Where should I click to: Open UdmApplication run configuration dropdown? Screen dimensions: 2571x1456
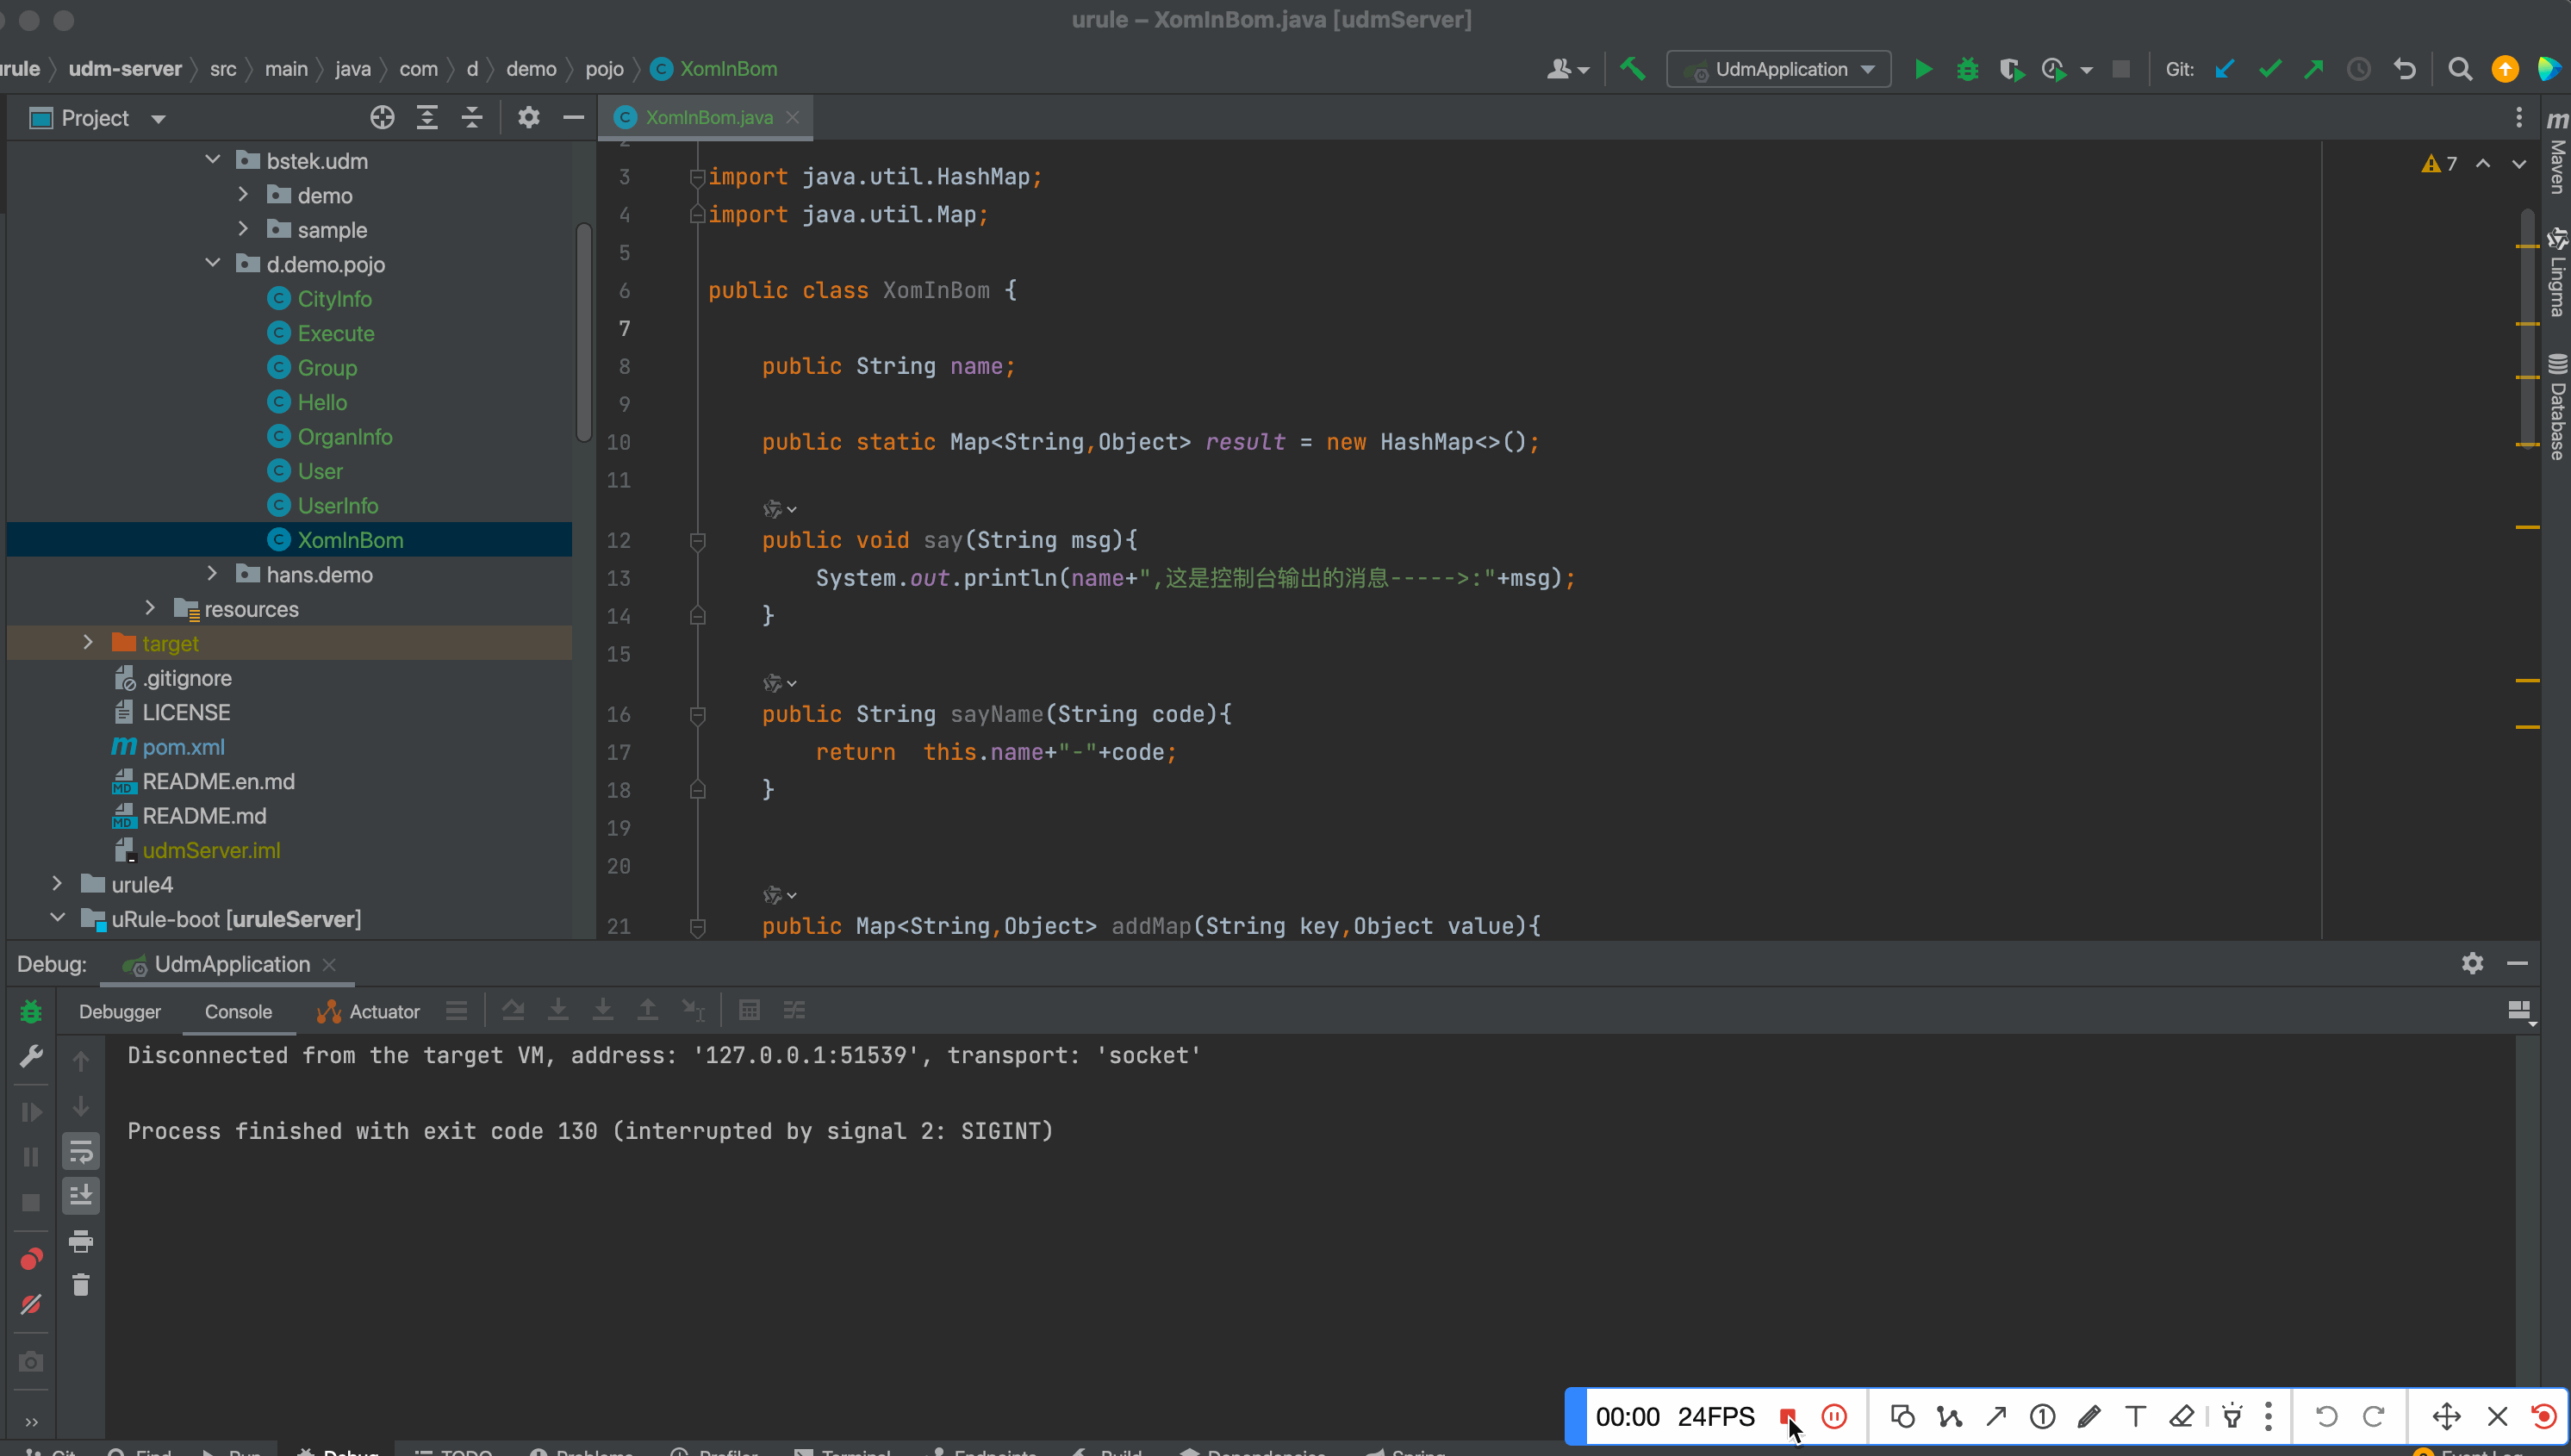tap(1779, 69)
